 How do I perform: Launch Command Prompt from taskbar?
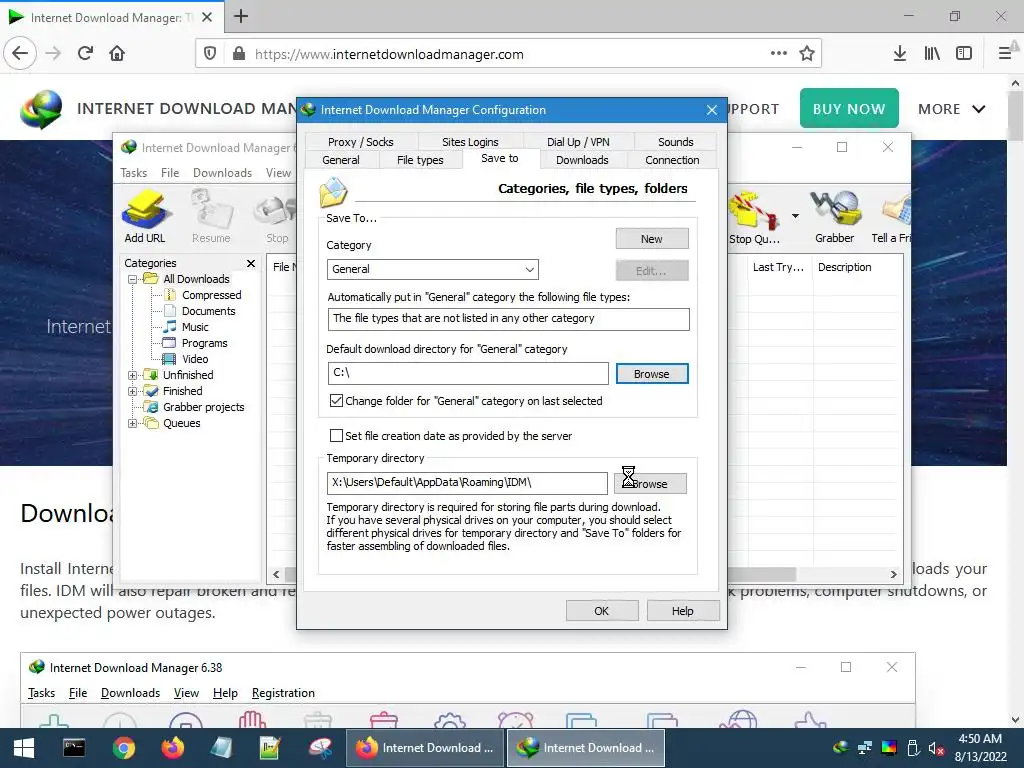point(74,748)
